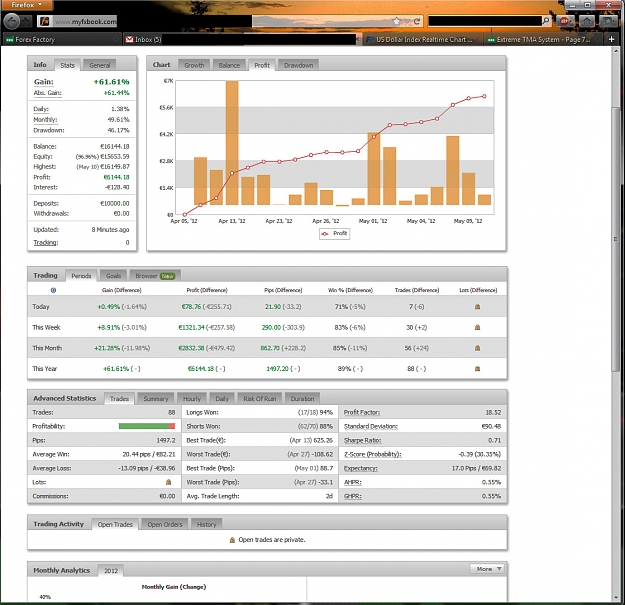The image size is (625, 605).
Task: Open the AHPR definition link
Action: coord(352,482)
